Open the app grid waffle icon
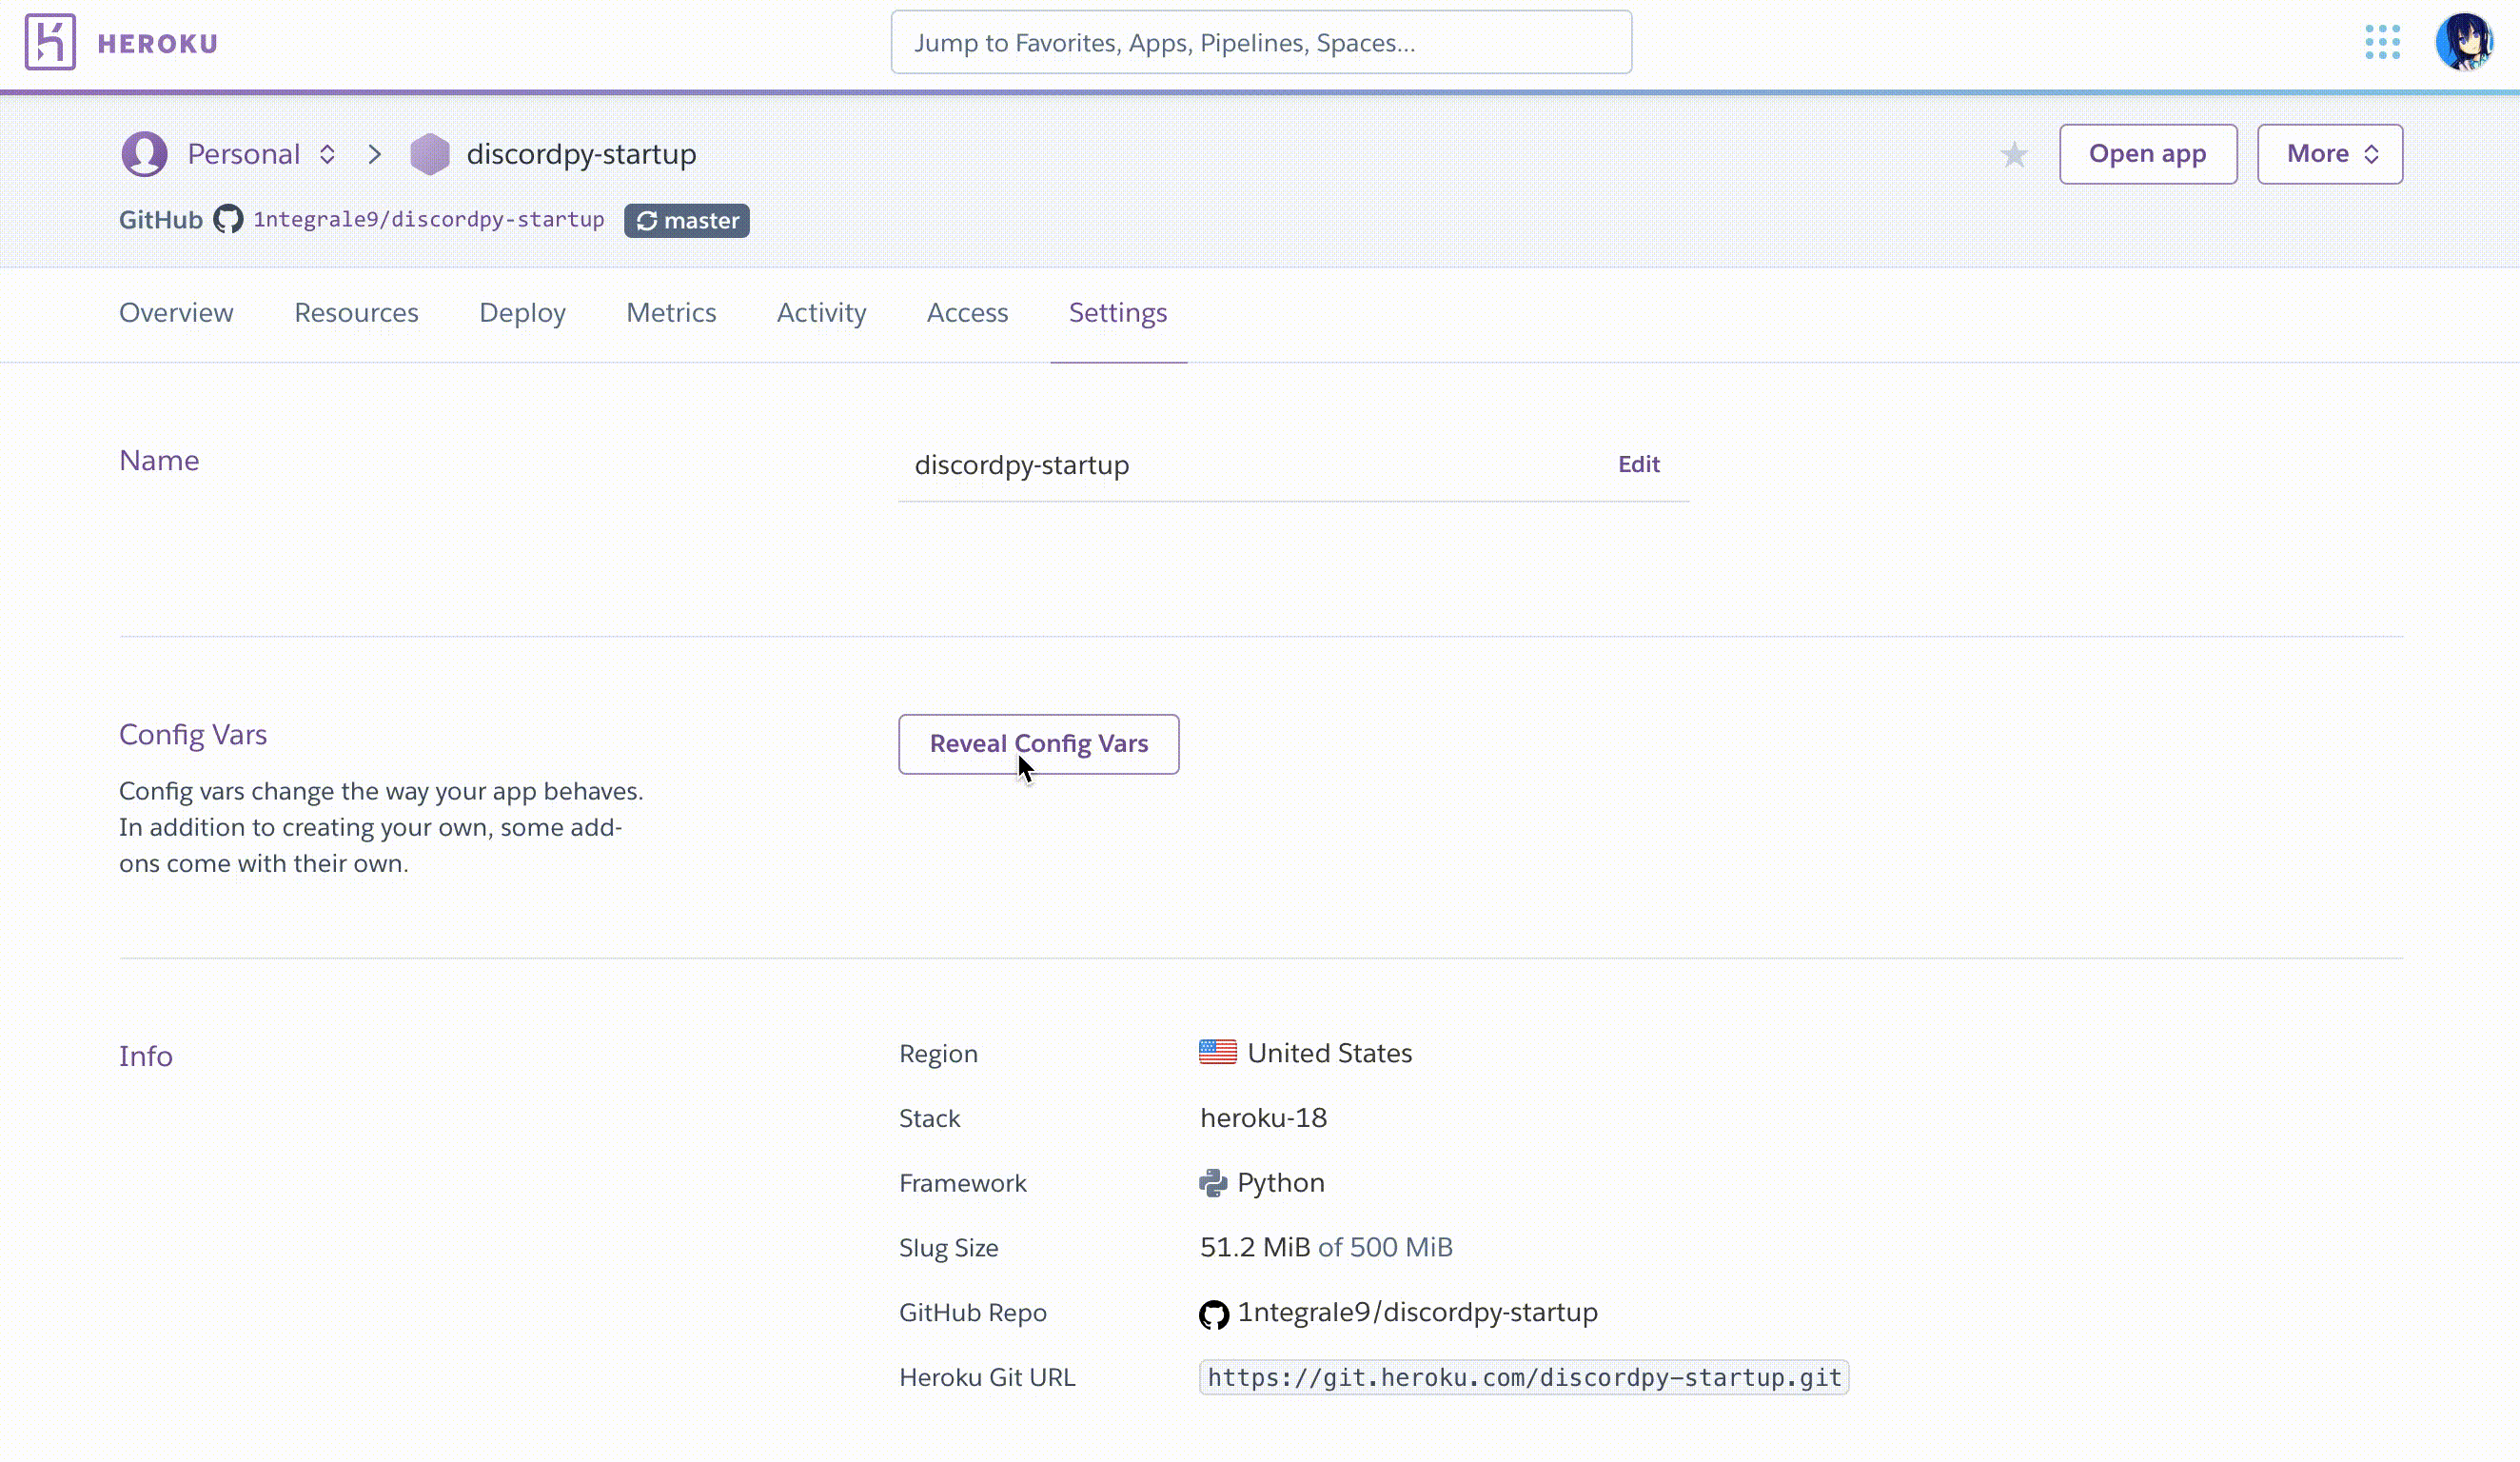 click(2383, 42)
